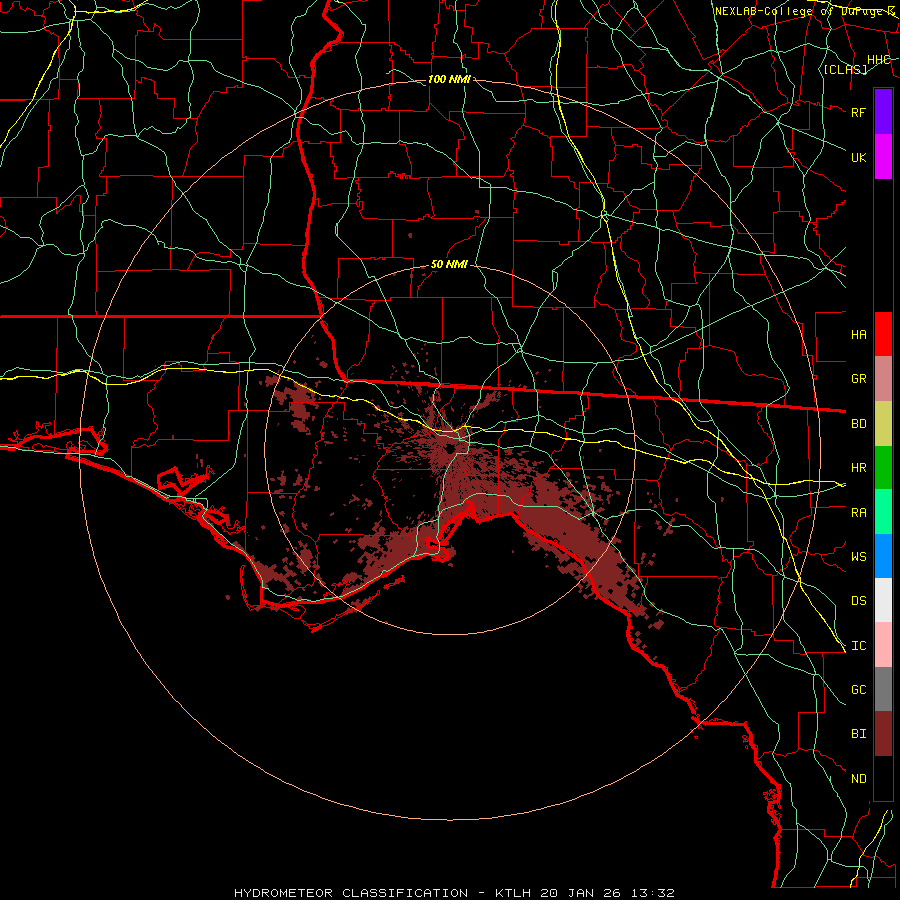Click the UK legend label
900x900 pixels.
[858, 157]
